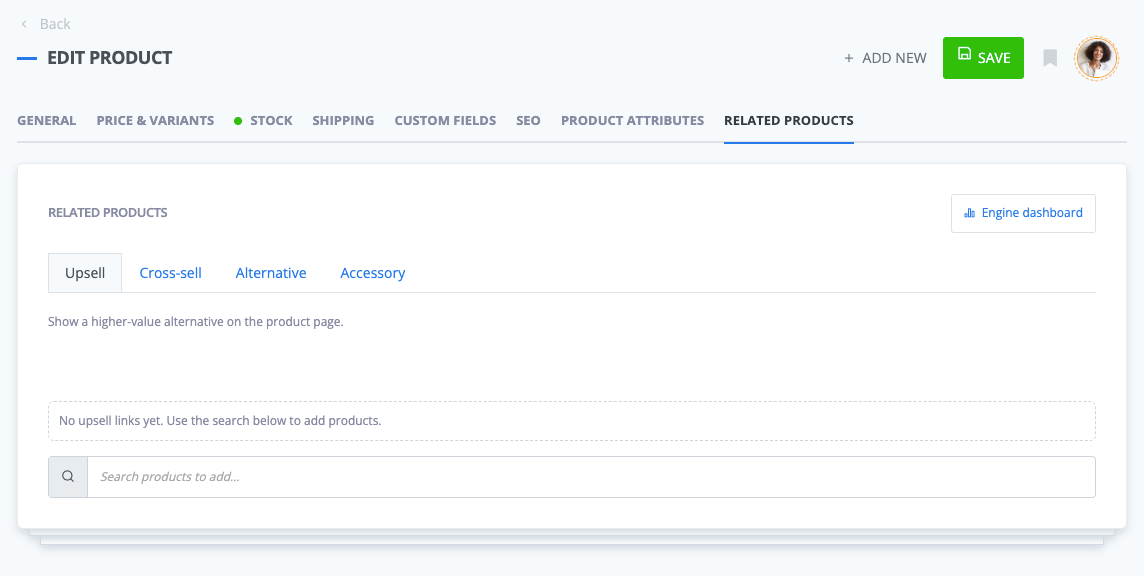Viewport: 1144px width, 576px height.
Task: Add a new product
Action: click(885, 58)
